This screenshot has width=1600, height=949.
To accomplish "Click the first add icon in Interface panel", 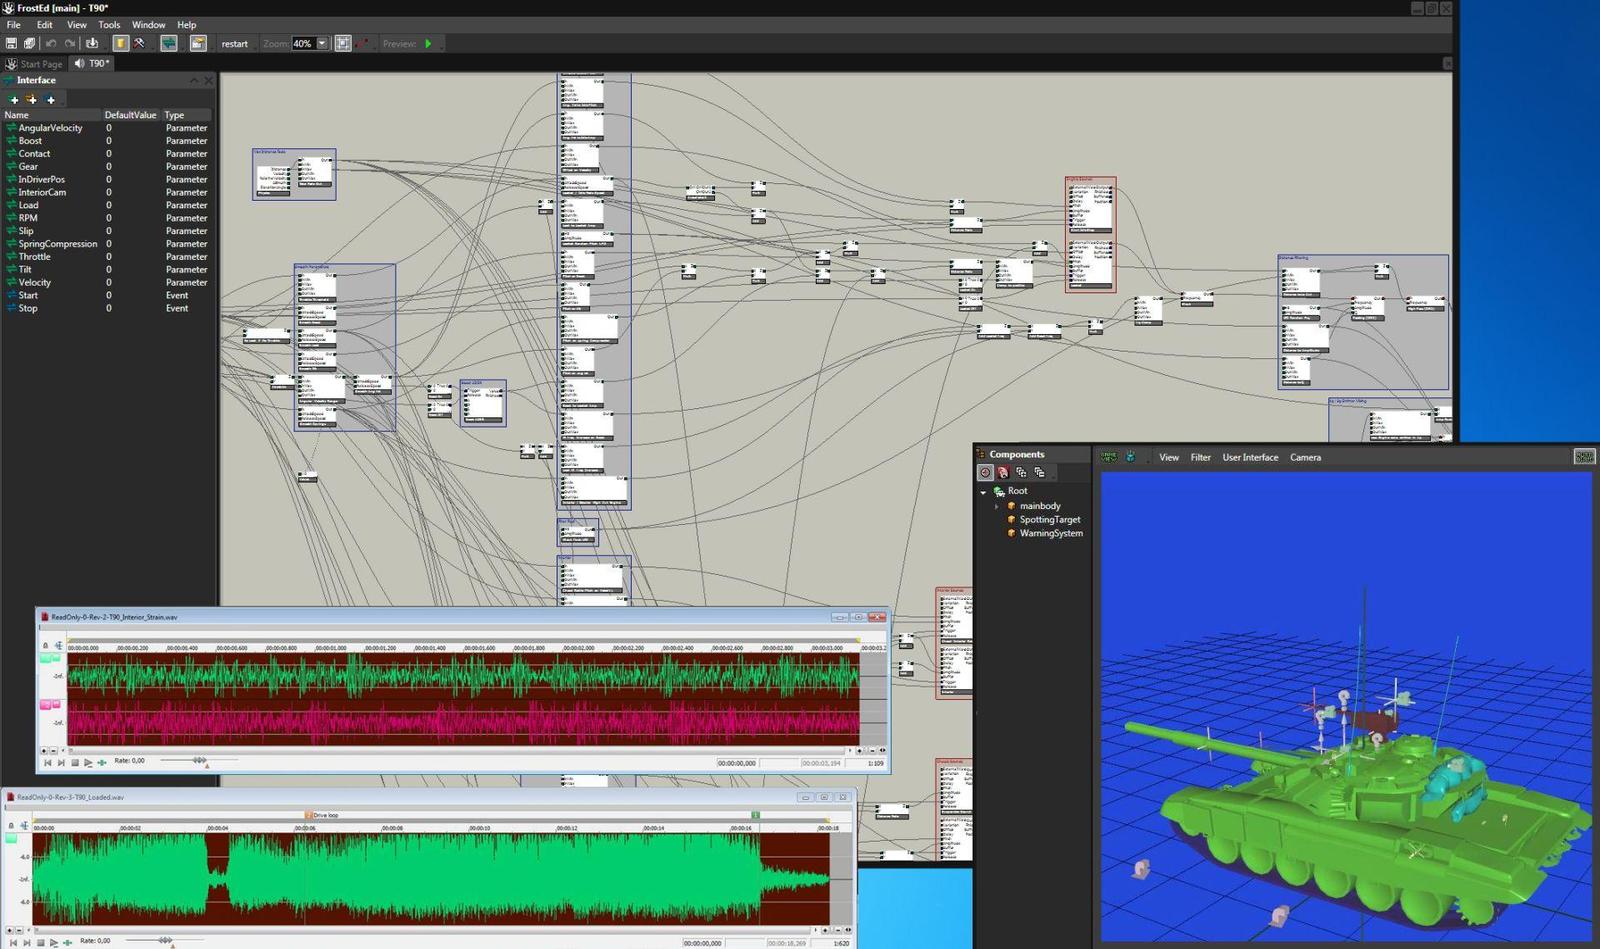I will tap(14, 99).
